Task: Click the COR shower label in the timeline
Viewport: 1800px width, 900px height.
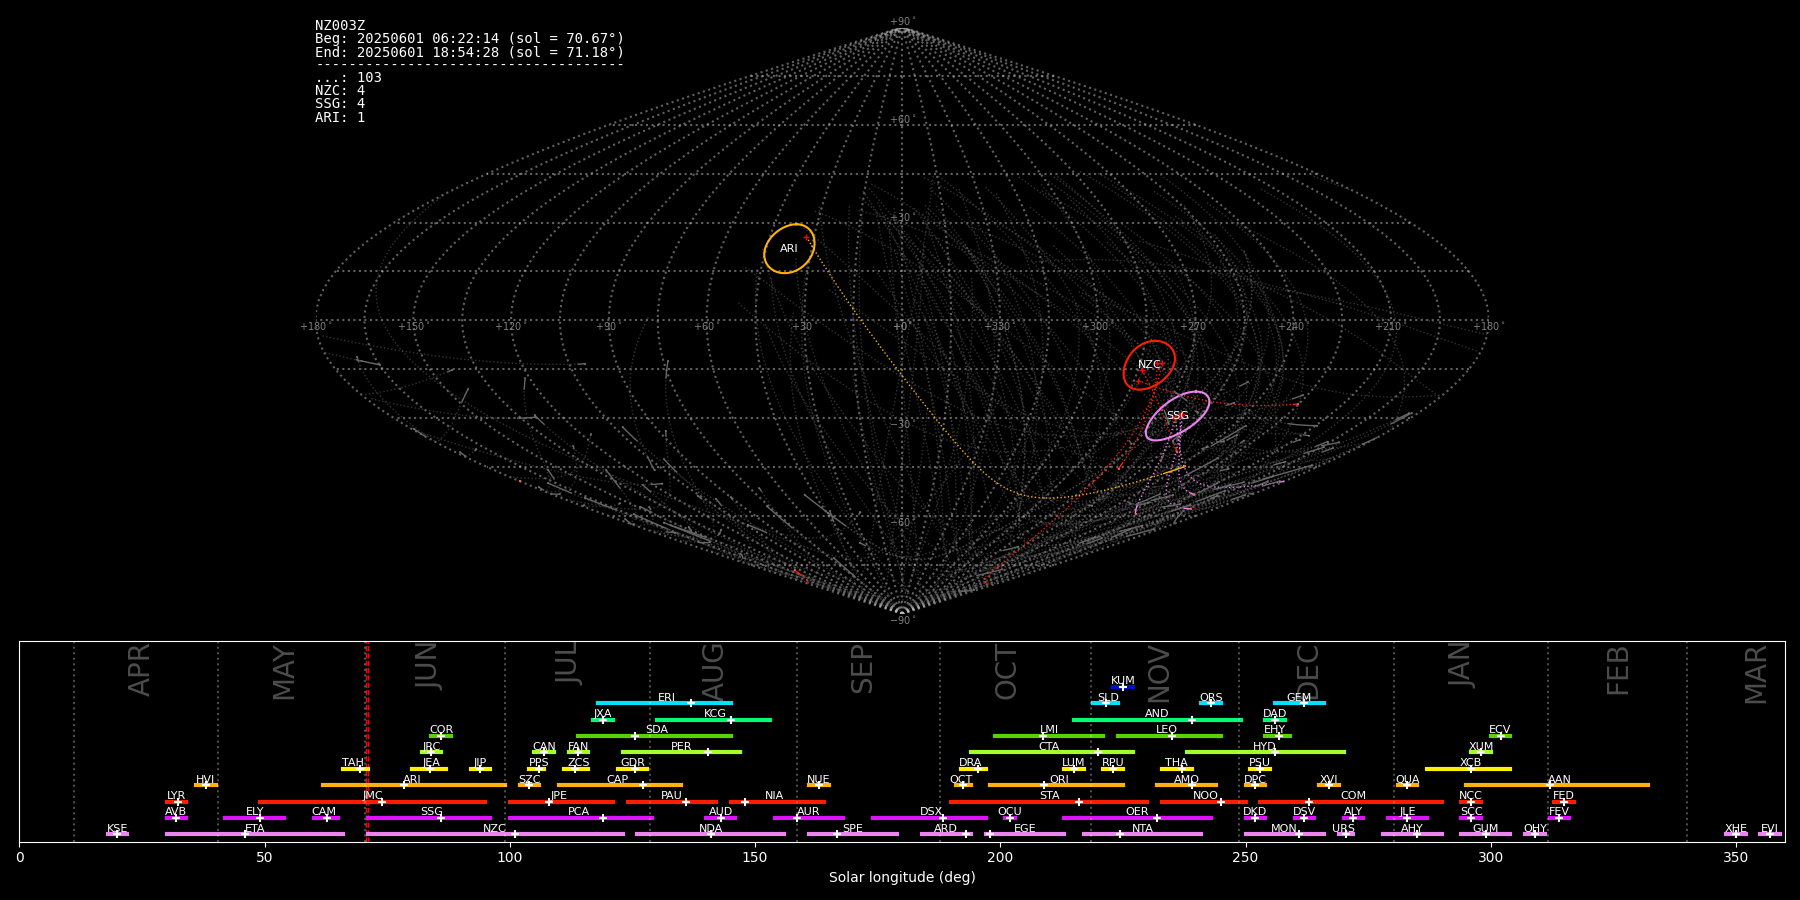Action: [441, 730]
